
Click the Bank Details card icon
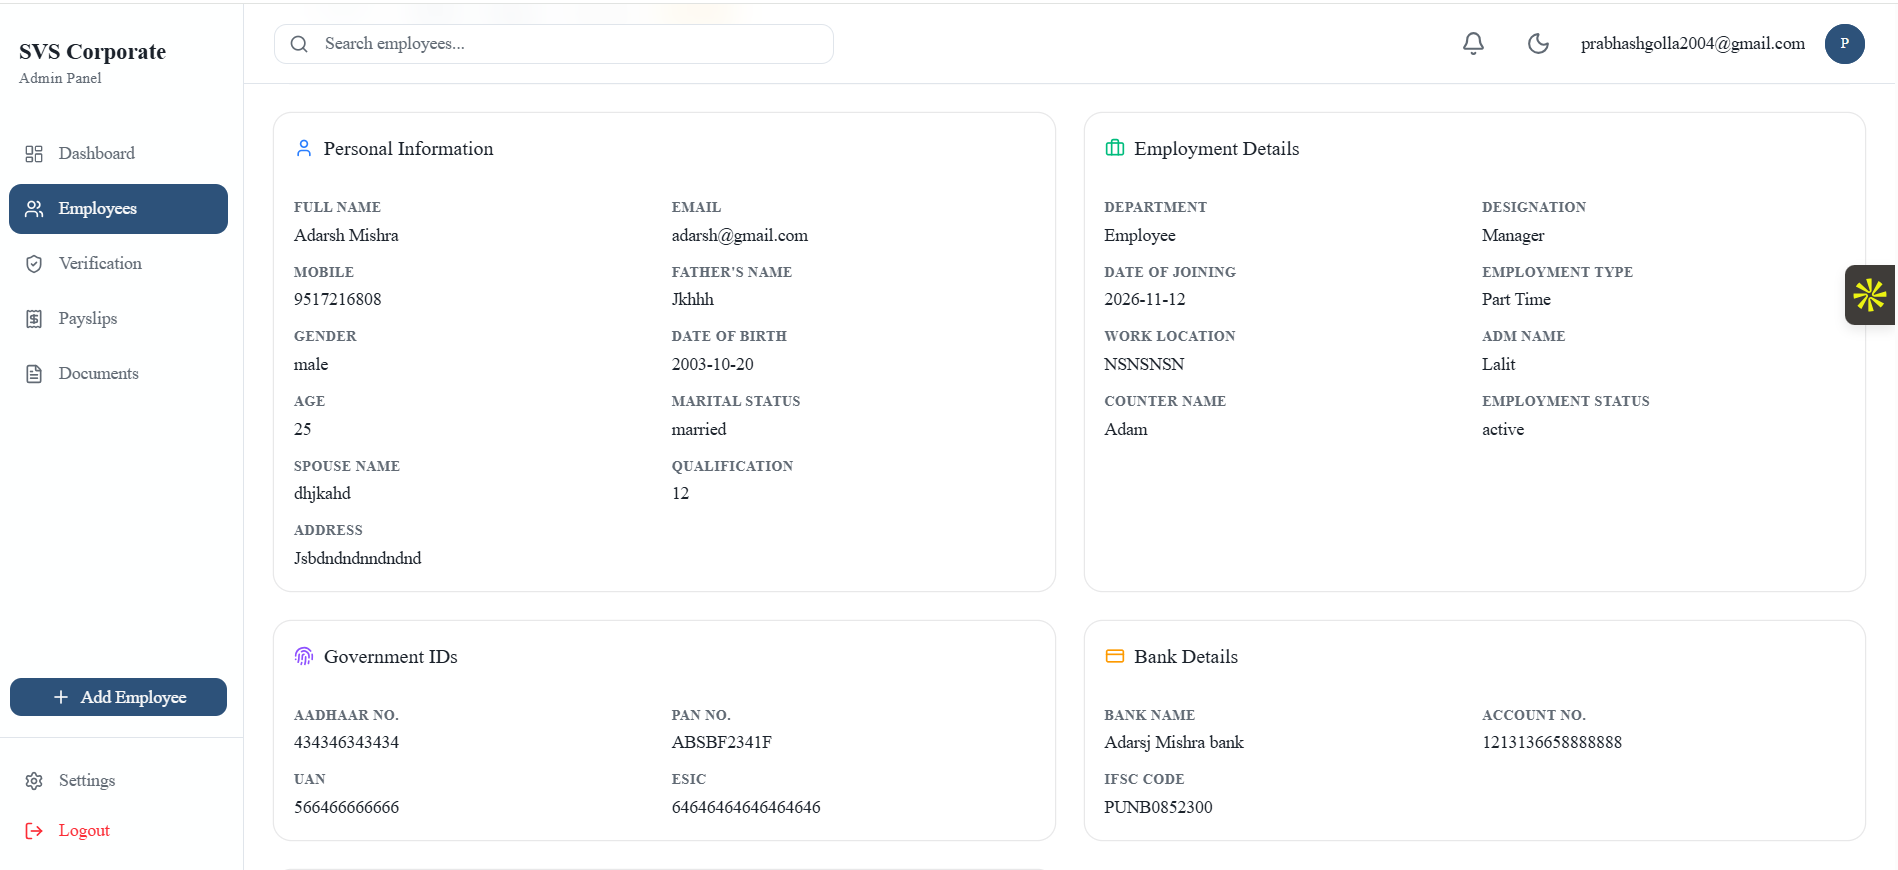[x=1115, y=656]
